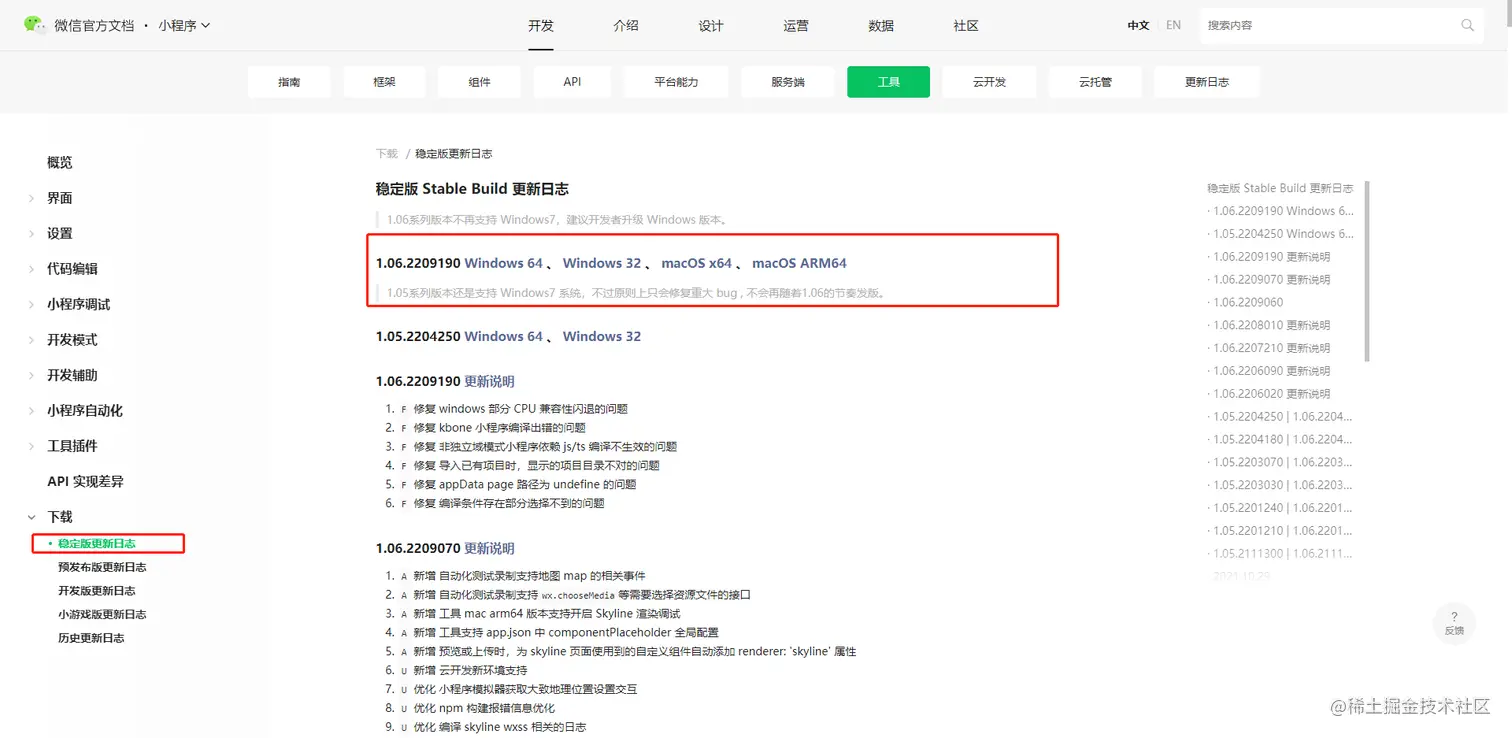Open the 小程序 platform dropdown
This screenshot has height=738, width=1512.
[x=184, y=25]
